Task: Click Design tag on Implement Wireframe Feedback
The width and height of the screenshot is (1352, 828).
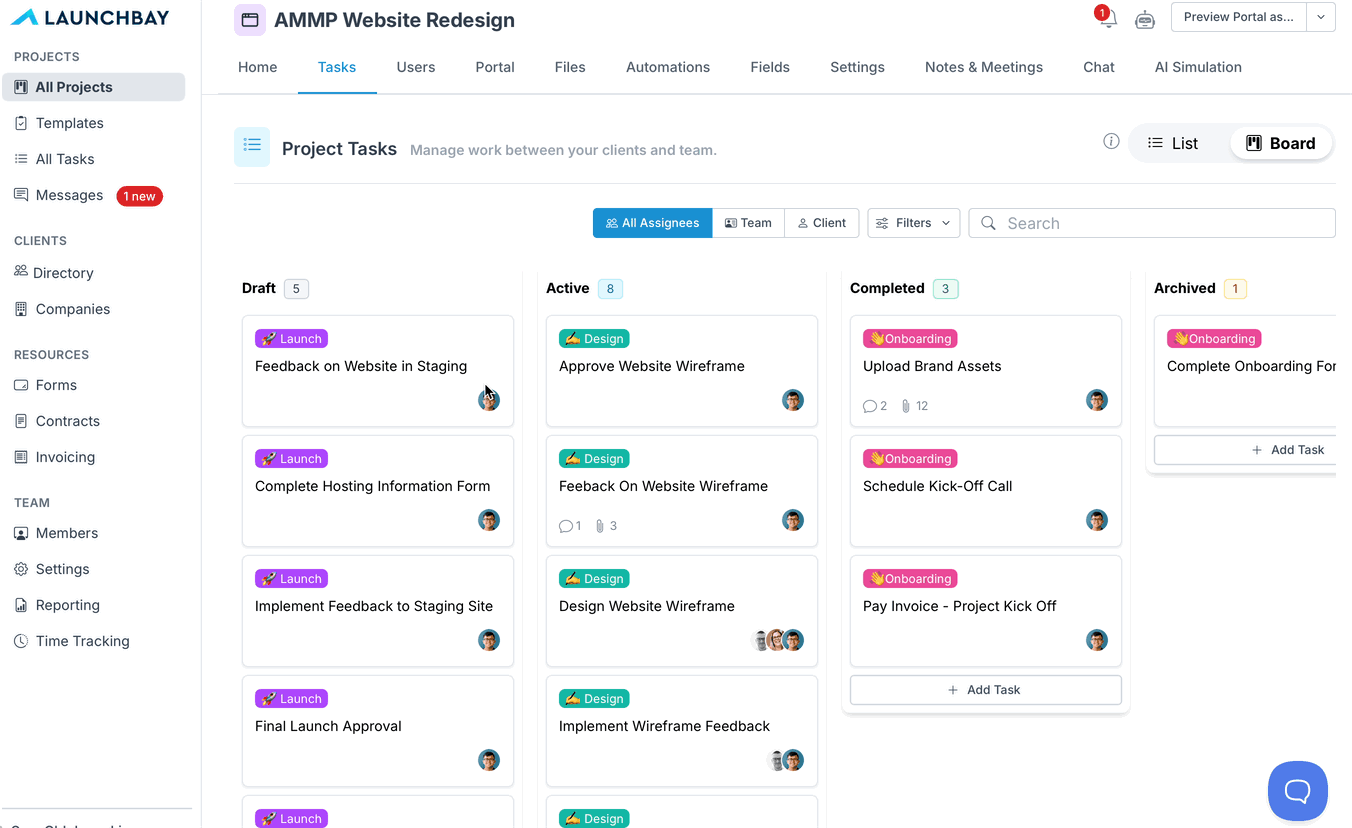Action: coord(594,699)
